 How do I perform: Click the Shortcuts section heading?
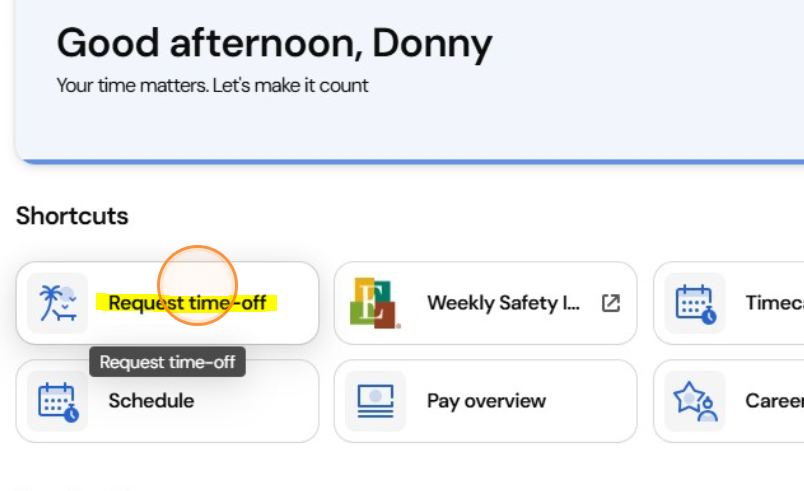click(x=72, y=216)
